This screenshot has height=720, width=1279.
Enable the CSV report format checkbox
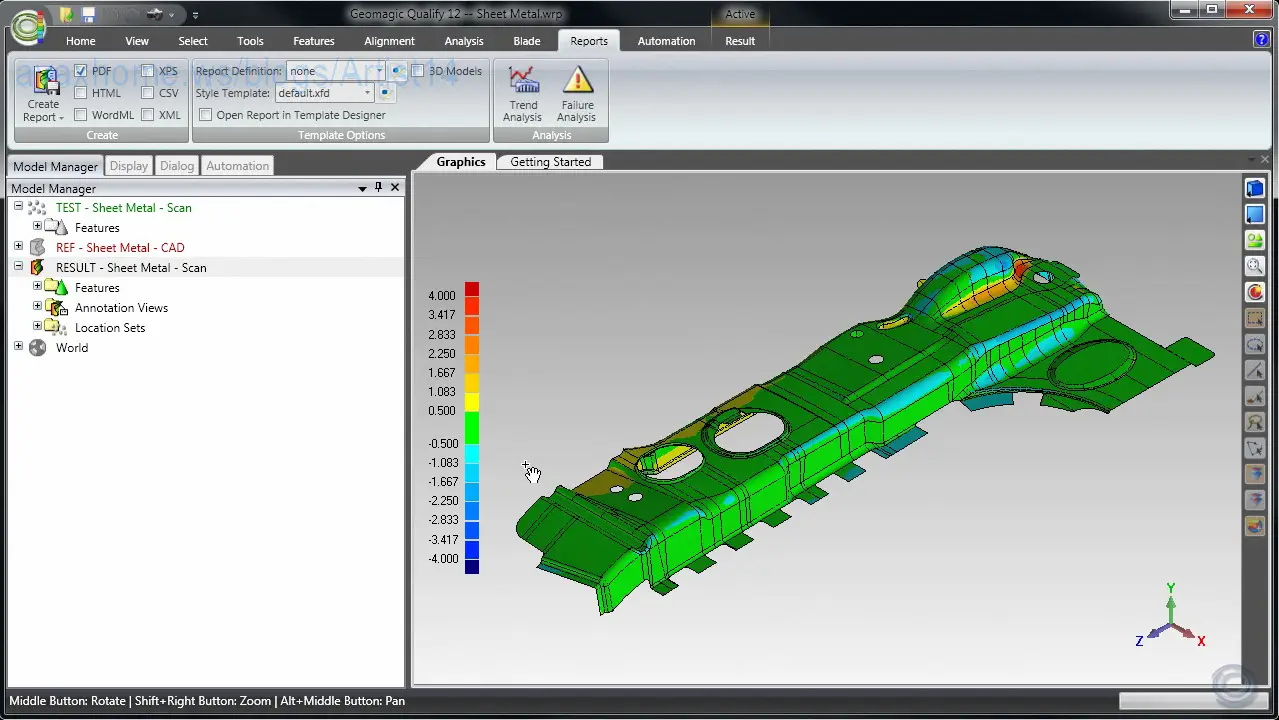(148, 93)
